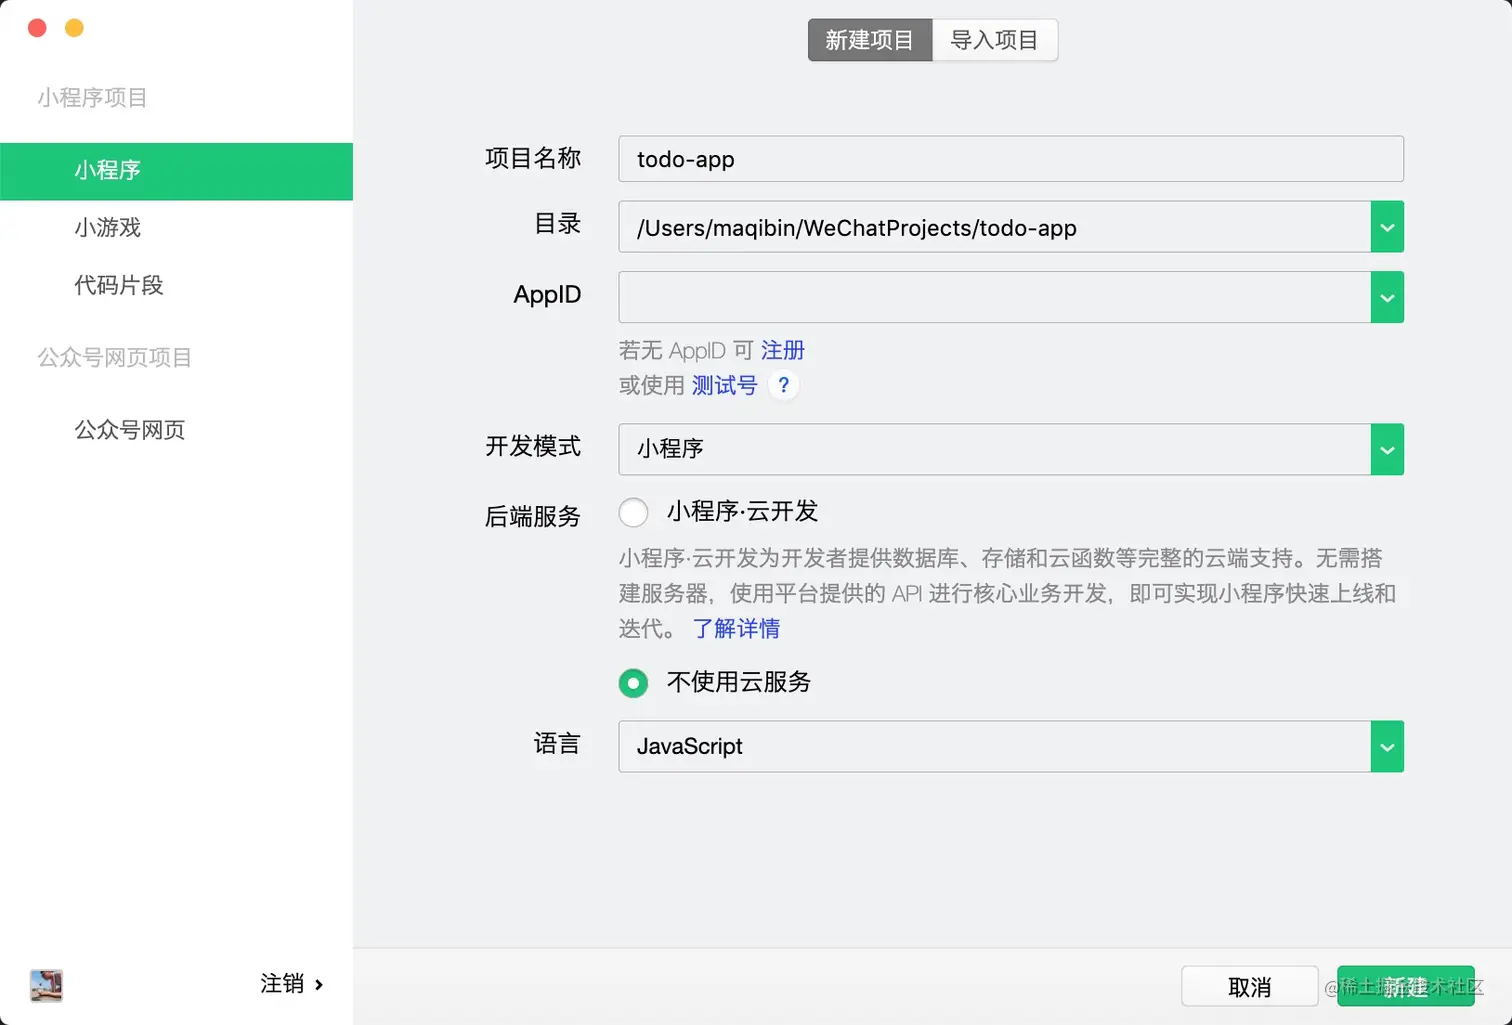Click the 注册 link to register AppID
Image resolution: width=1512 pixels, height=1025 pixels.
tap(783, 350)
